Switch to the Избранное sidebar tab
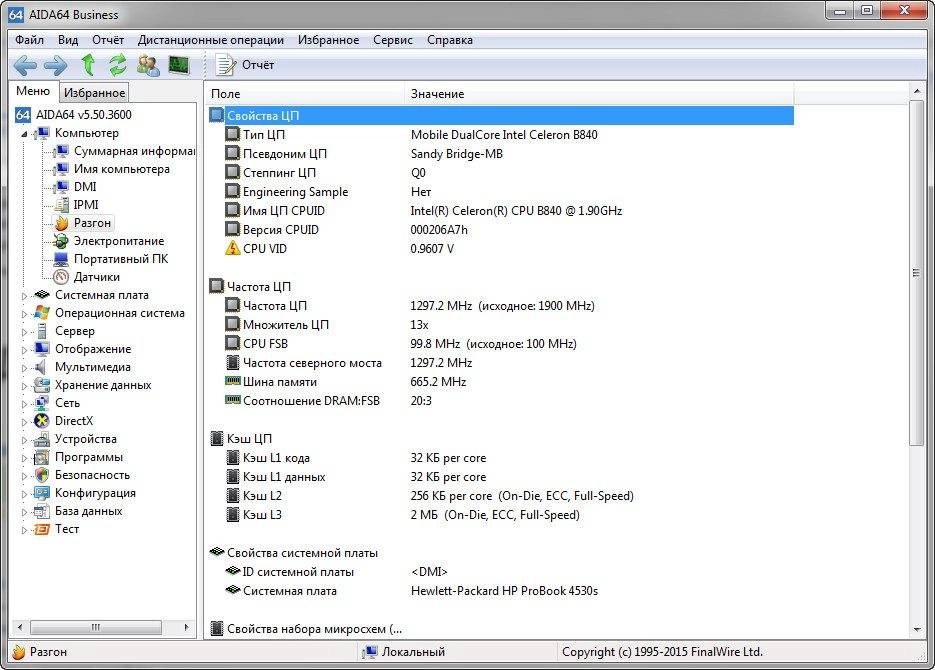935x670 pixels. (94, 93)
